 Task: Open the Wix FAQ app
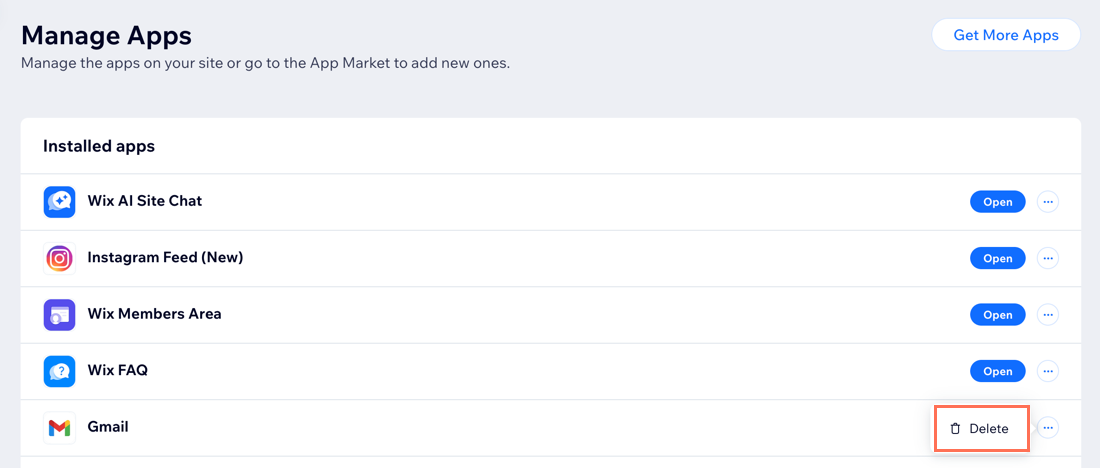click(998, 371)
